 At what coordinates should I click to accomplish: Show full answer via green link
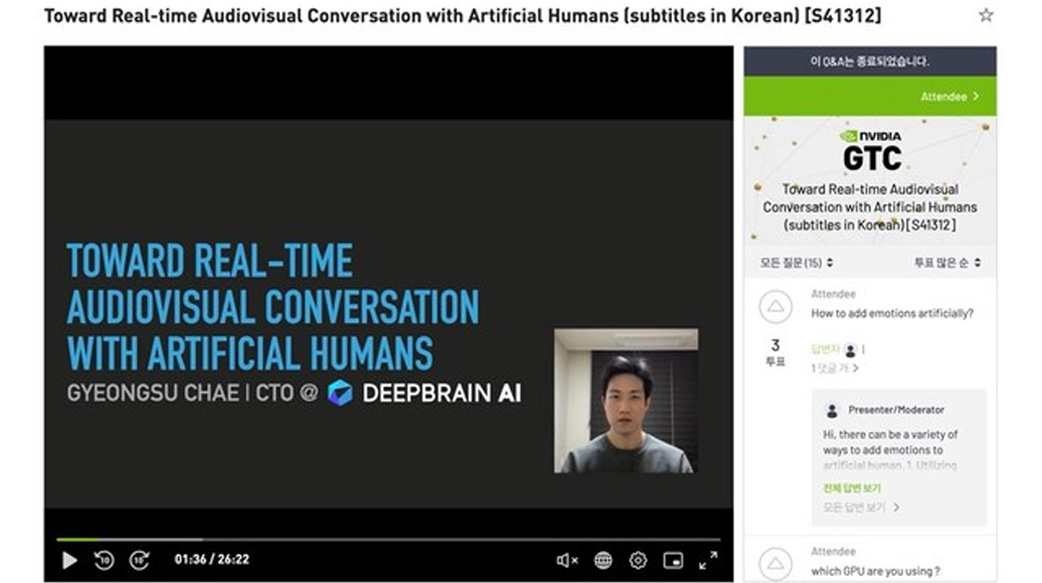(x=851, y=488)
